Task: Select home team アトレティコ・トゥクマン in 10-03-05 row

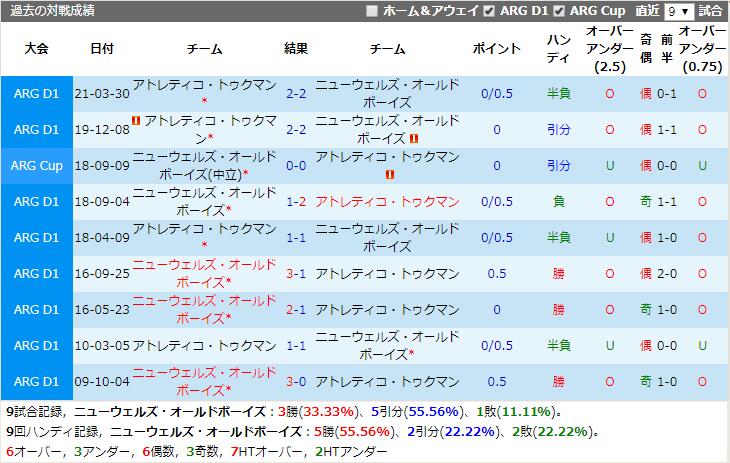Action: (x=204, y=346)
